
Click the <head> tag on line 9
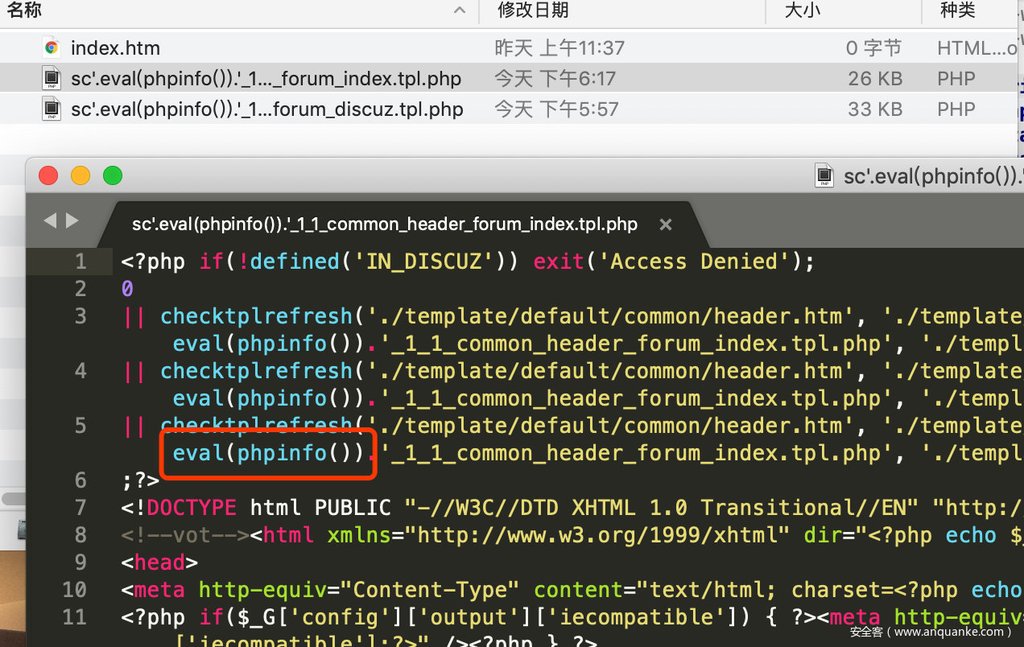pos(159,562)
